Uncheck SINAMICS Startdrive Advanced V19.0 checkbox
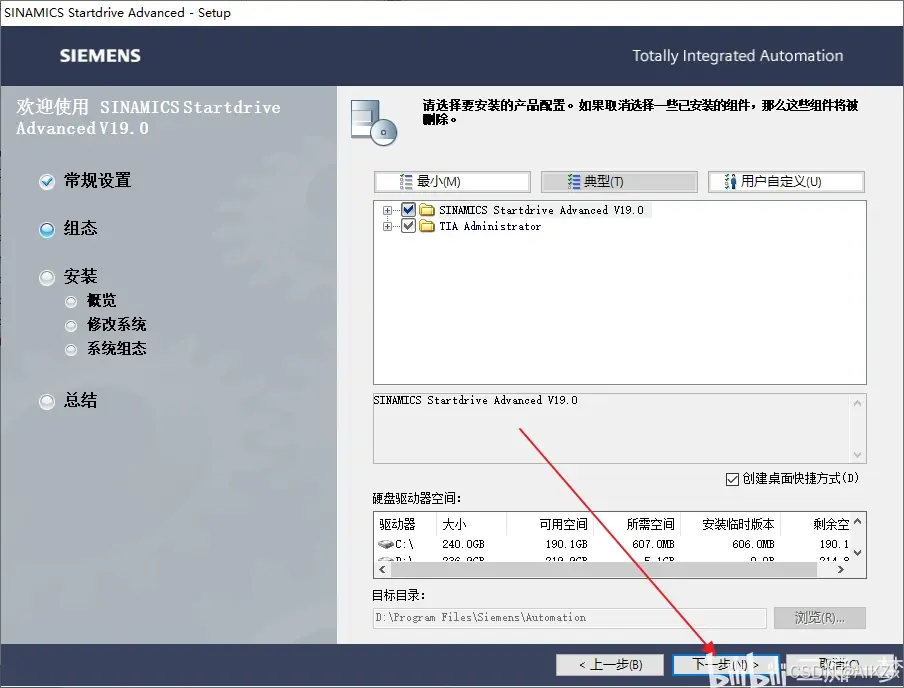Screen dimensions: 904x688 click(408, 210)
